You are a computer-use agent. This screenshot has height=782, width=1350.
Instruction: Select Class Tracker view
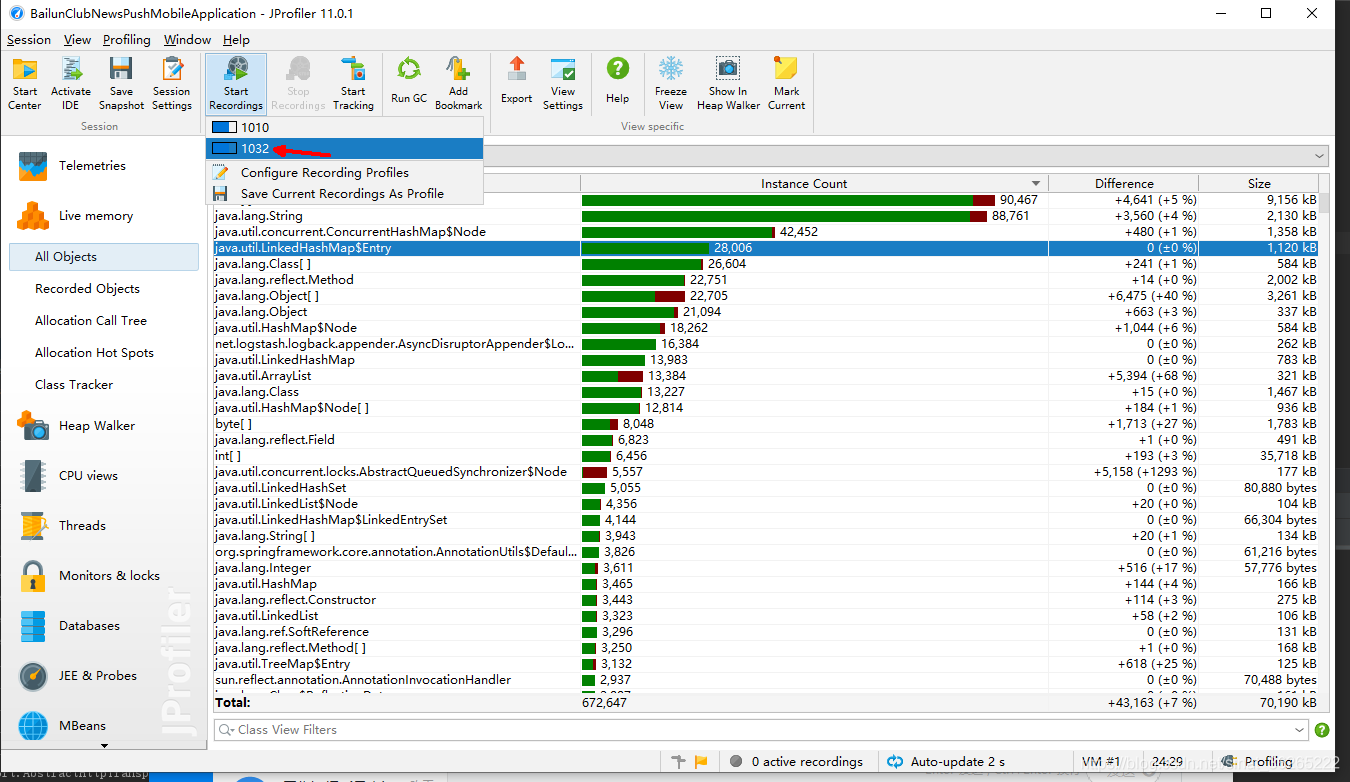tap(104, 385)
